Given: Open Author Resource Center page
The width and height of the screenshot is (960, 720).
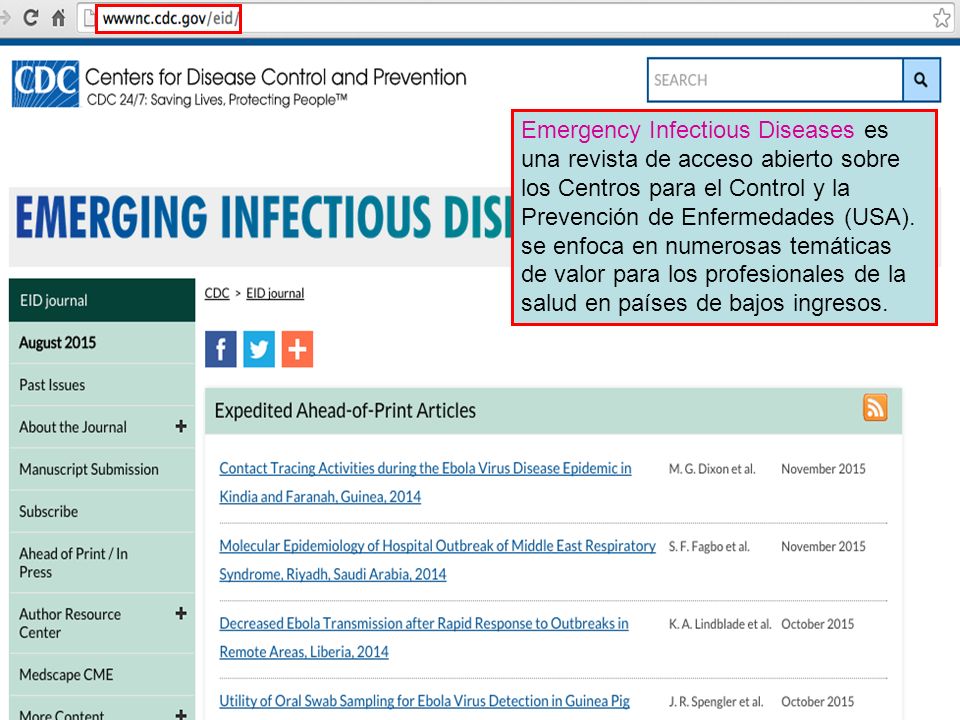Looking at the screenshot, I should click(70, 623).
